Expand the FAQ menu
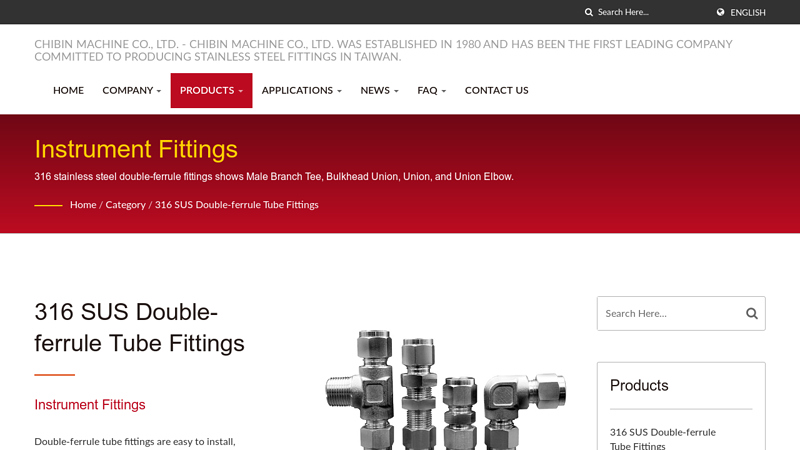 coord(431,90)
